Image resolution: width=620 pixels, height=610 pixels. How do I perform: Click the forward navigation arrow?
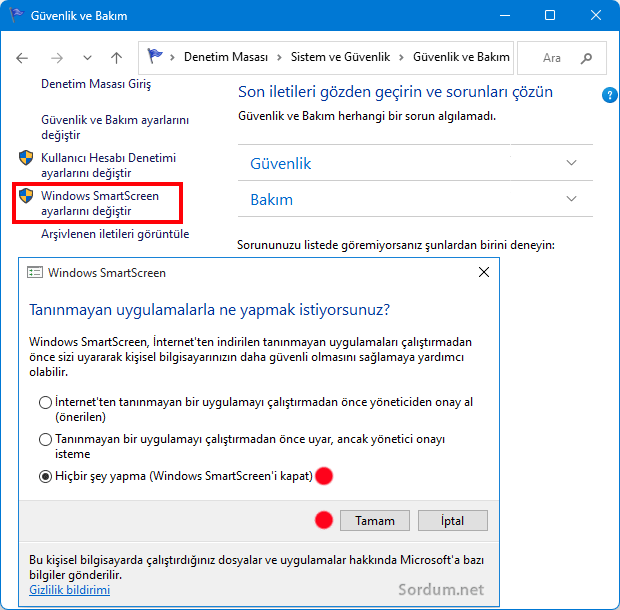[x=57, y=59]
